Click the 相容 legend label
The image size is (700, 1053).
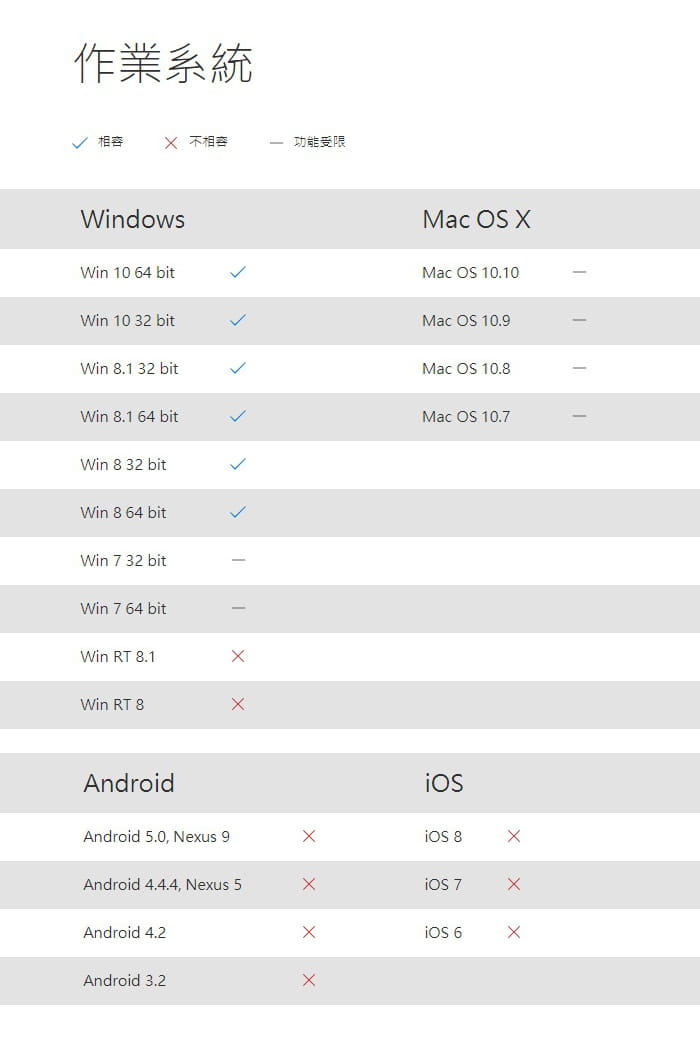pyautogui.click(x=111, y=142)
